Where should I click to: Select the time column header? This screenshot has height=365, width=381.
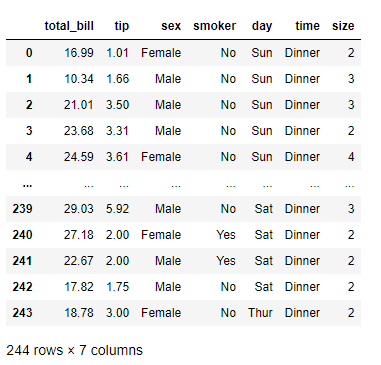(307, 26)
